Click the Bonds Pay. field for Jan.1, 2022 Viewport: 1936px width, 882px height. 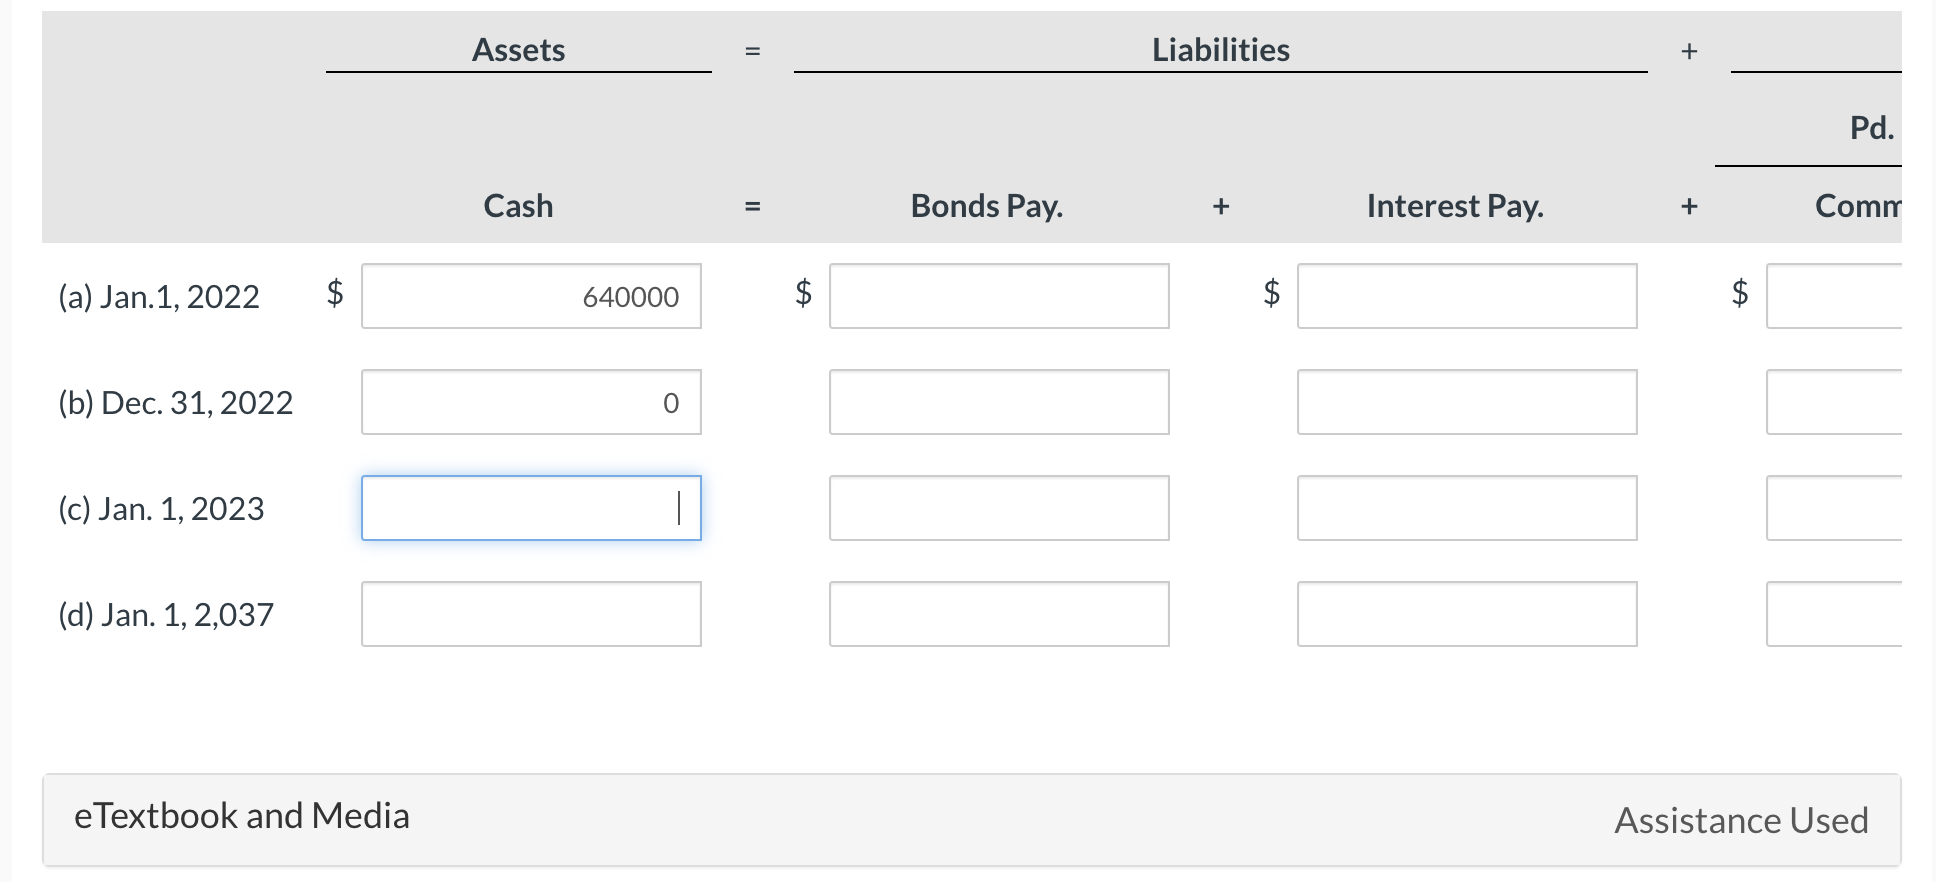[x=998, y=296]
